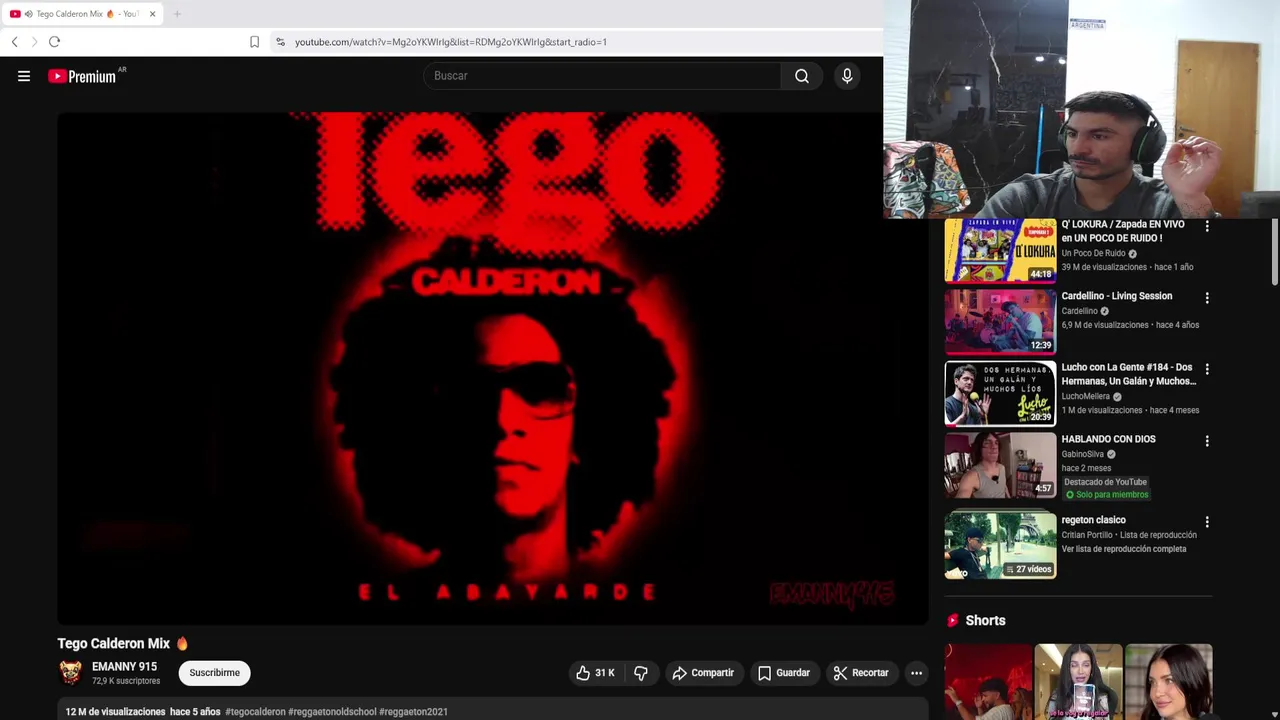Focus the Buscar search field
Screen dimensions: 1280x720
[602, 76]
